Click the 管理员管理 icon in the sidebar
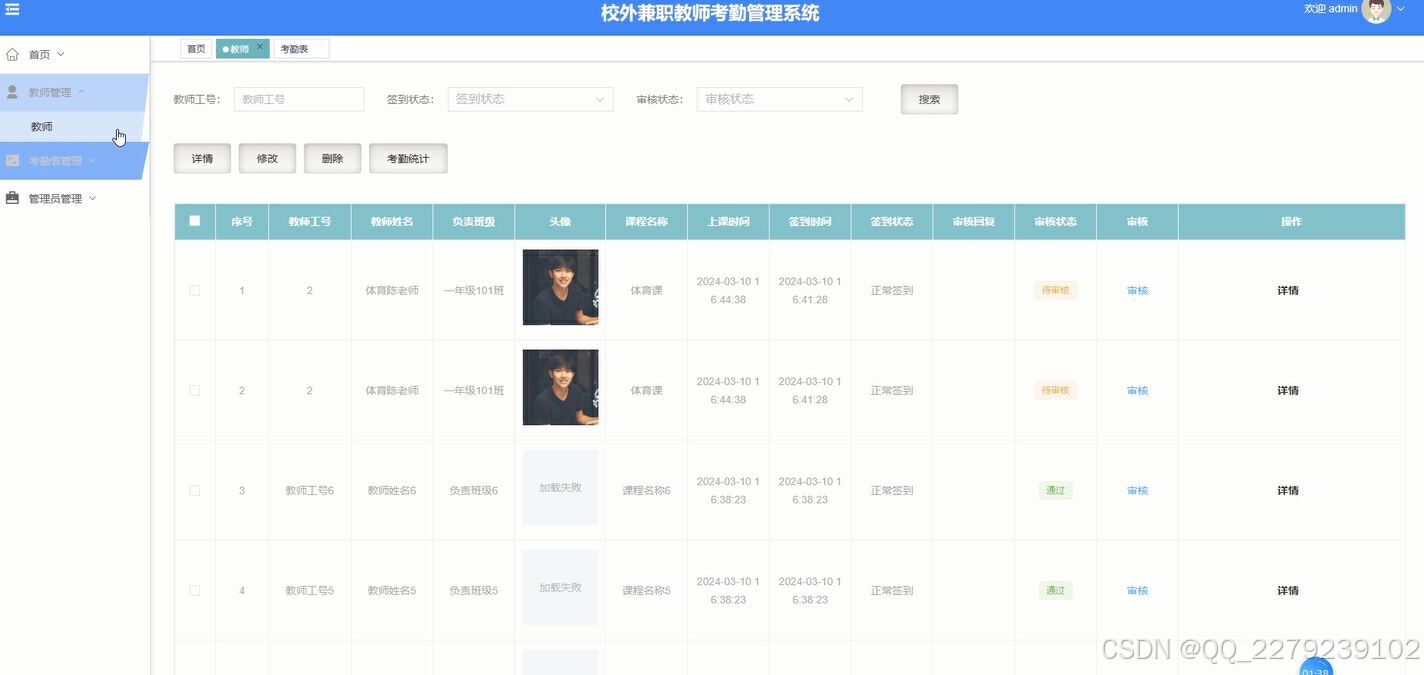 (x=12, y=197)
